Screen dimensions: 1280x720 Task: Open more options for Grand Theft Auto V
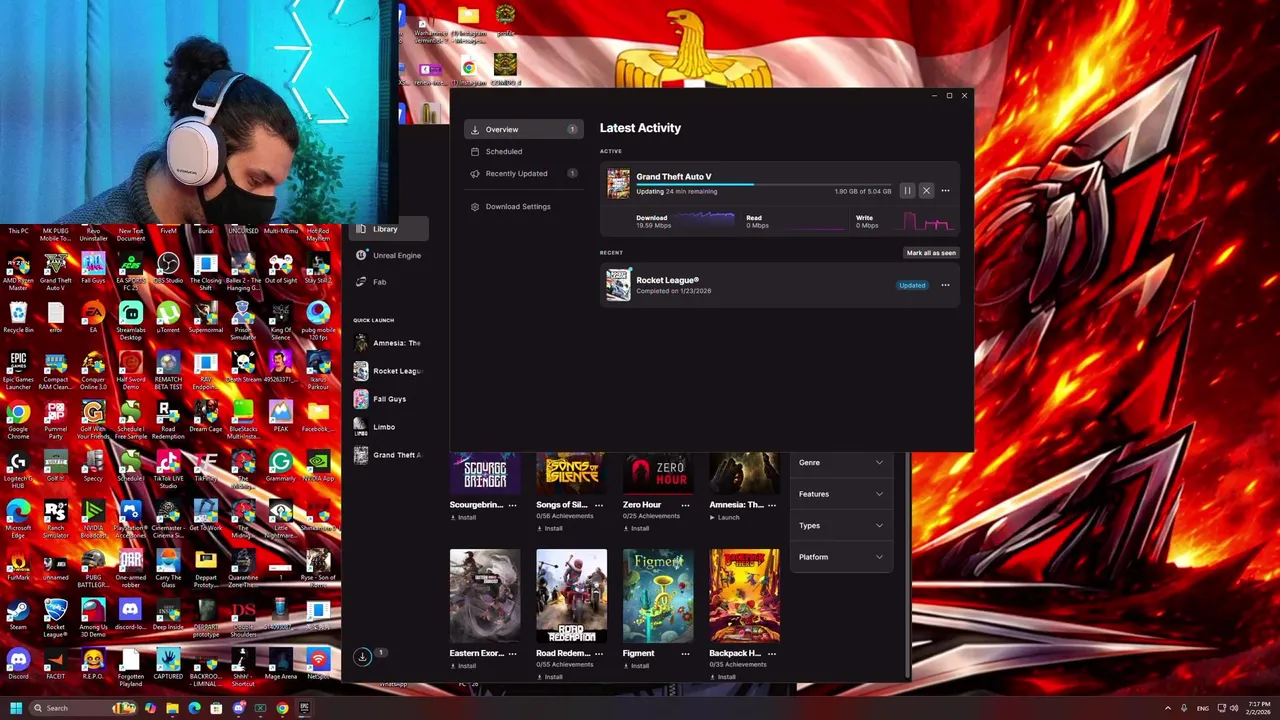(945, 190)
